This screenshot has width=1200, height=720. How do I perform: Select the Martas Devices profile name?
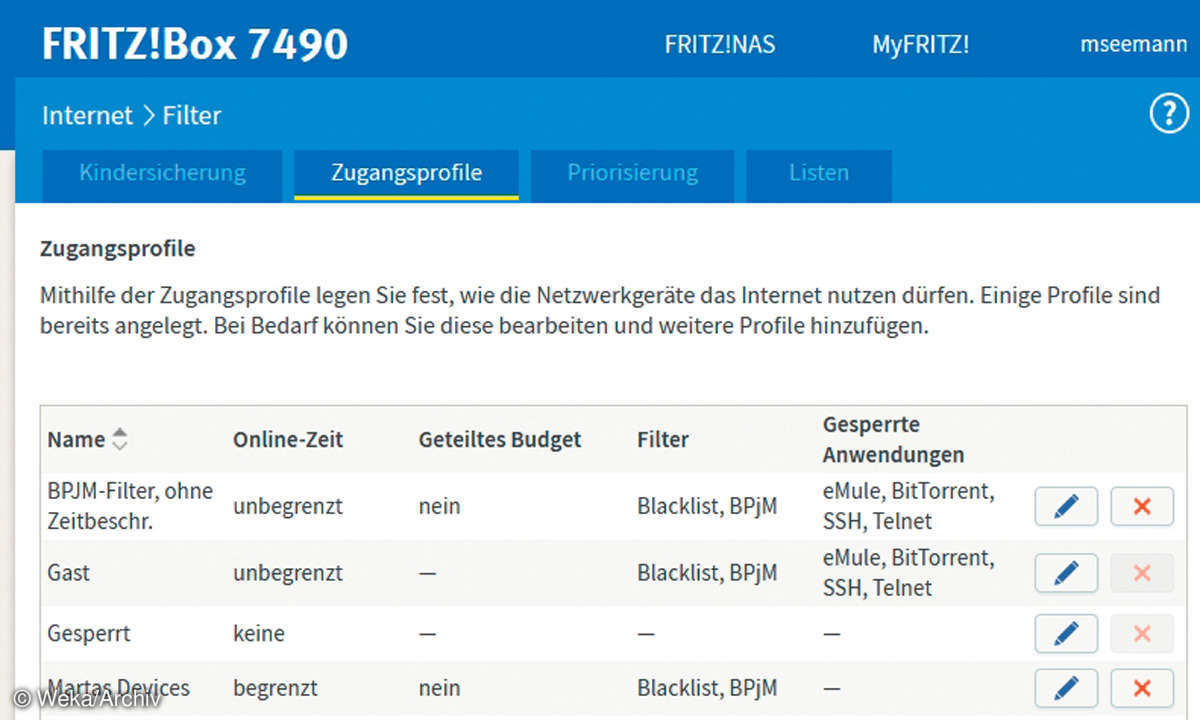[119, 688]
